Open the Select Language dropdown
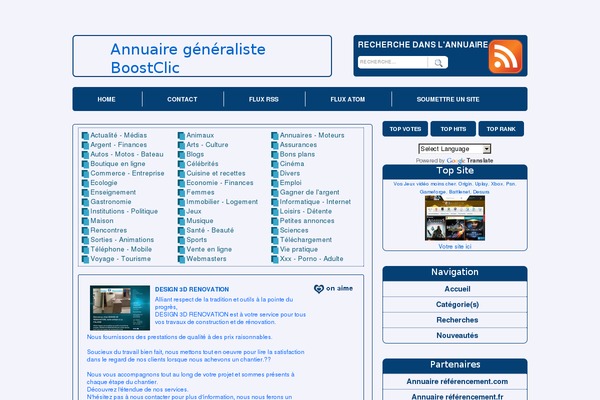Screen dimensions: 600x400 tap(455, 149)
